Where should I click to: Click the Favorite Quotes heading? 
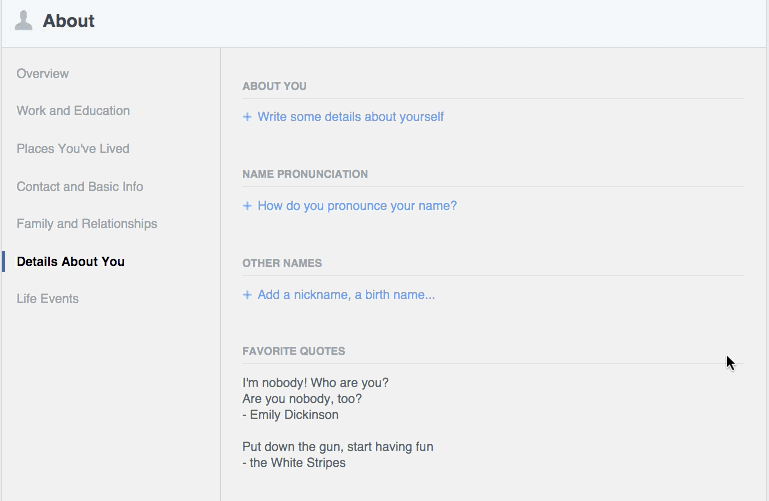pyautogui.click(x=294, y=351)
